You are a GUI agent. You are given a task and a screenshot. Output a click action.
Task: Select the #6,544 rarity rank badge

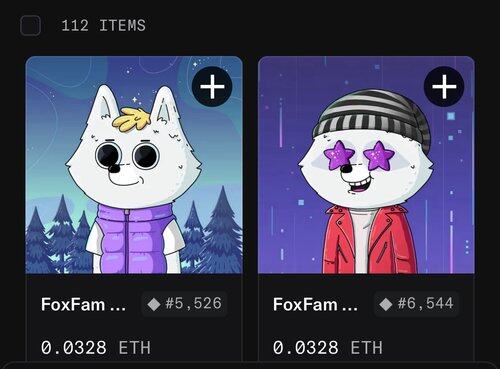coord(417,304)
